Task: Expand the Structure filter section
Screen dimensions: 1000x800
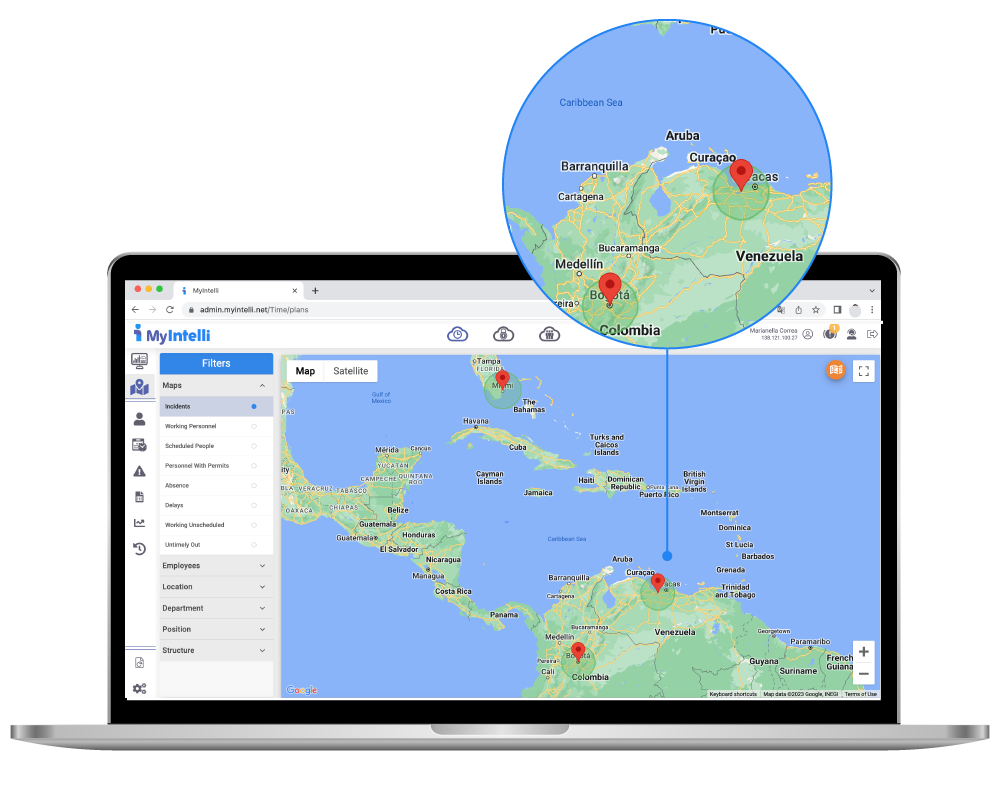Action: coord(216,650)
